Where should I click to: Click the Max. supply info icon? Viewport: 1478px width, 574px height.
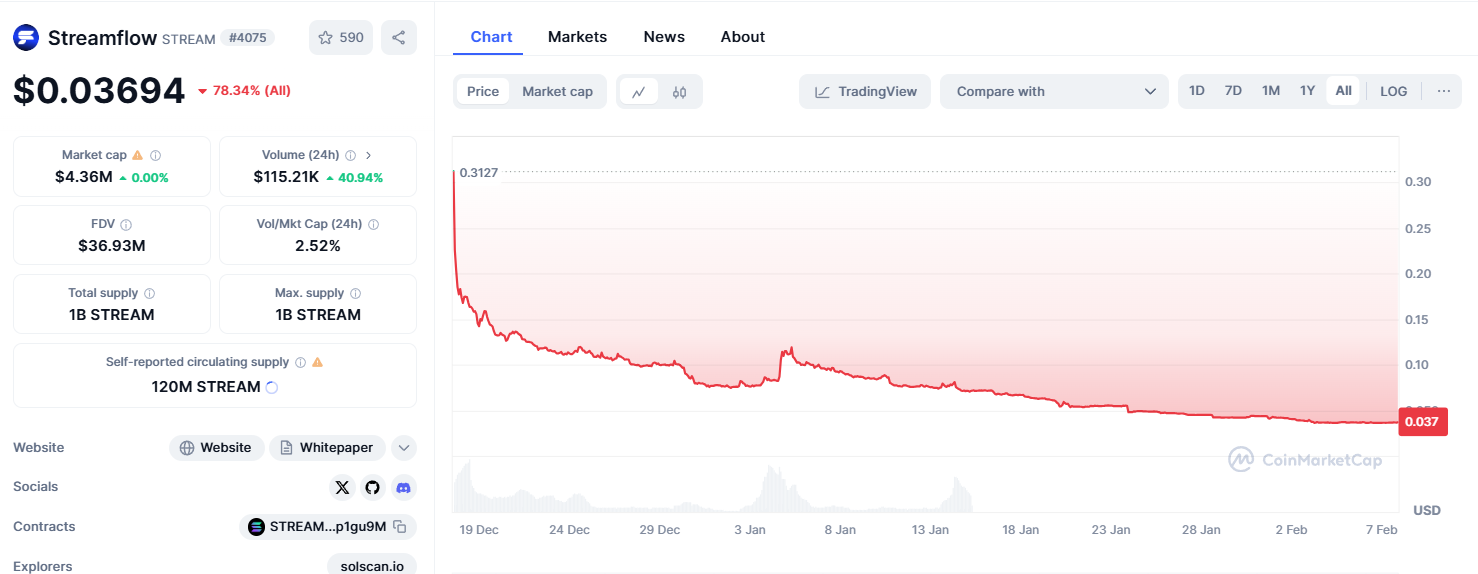click(355, 293)
